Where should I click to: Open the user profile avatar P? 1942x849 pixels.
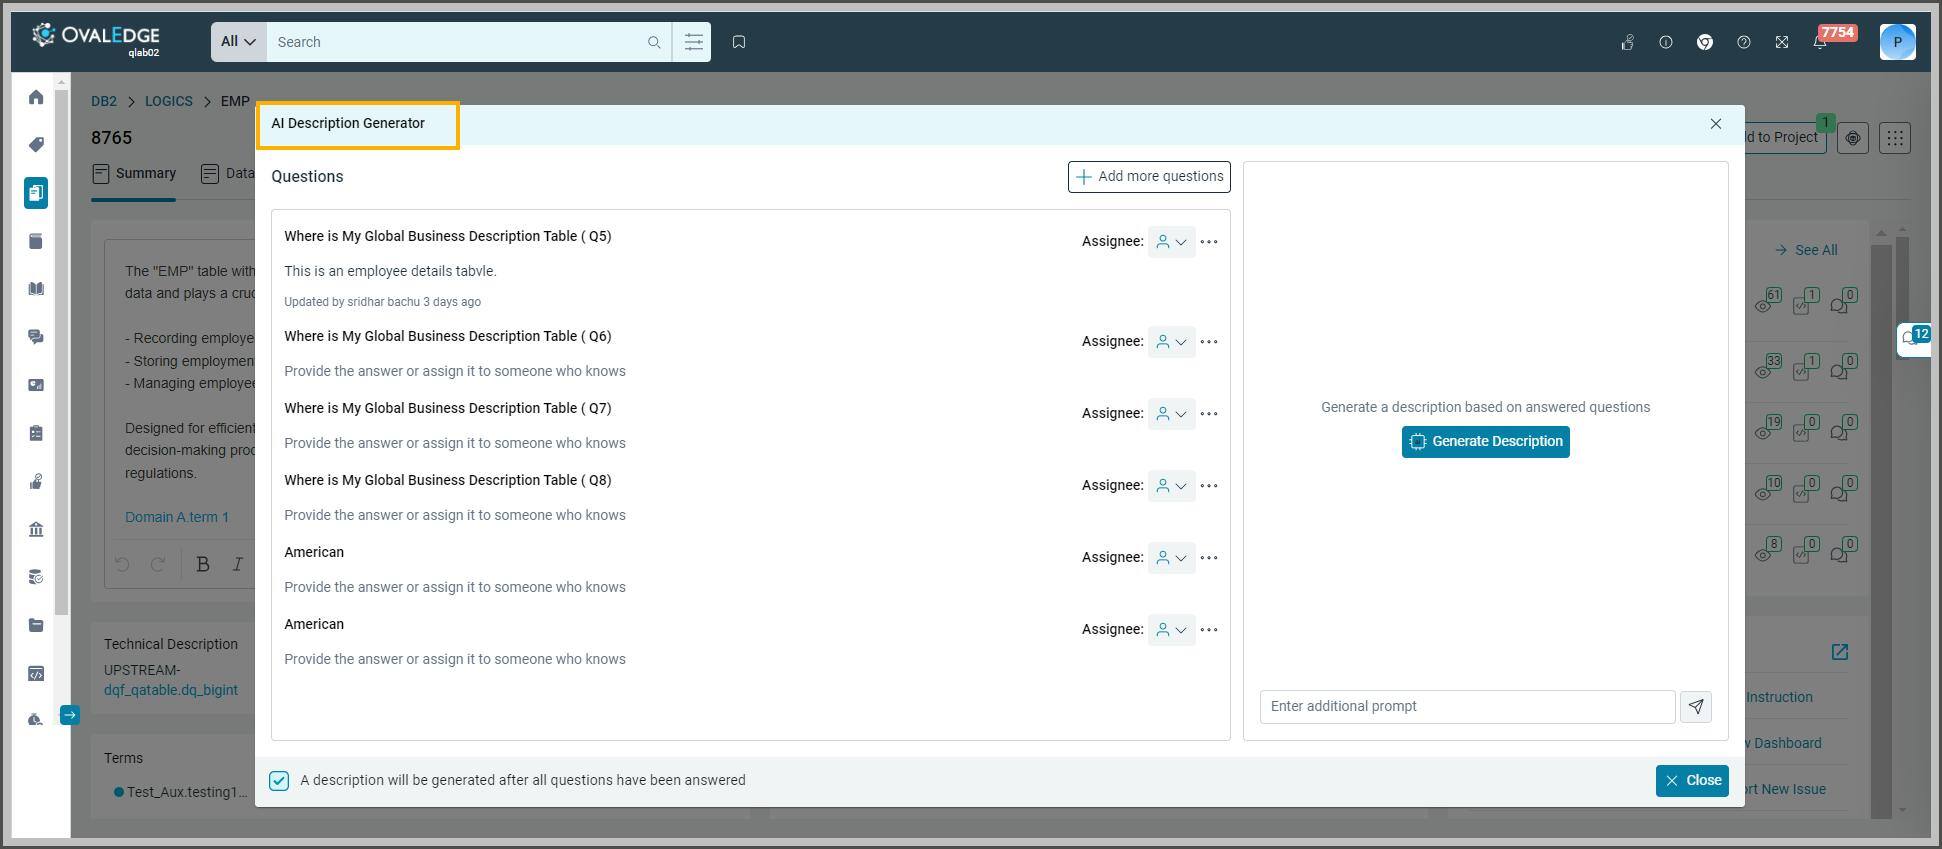[x=1898, y=42]
